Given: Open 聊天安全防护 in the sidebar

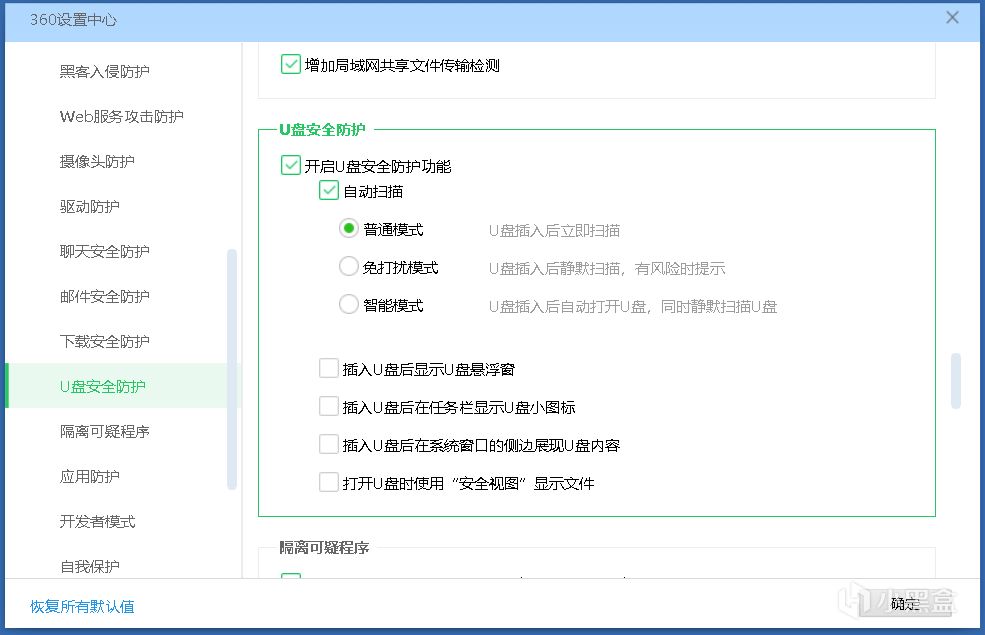Looking at the screenshot, I should [x=105, y=251].
